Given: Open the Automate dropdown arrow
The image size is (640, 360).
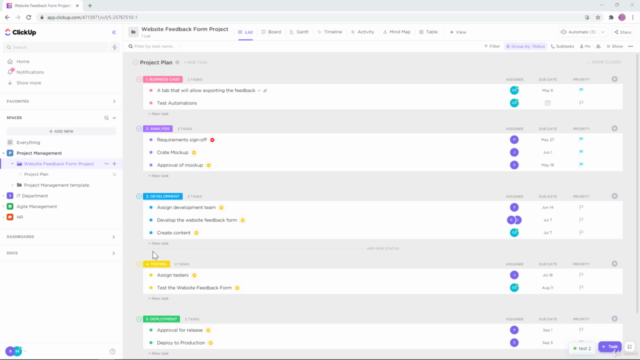Looking at the screenshot, I should (x=602, y=32).
